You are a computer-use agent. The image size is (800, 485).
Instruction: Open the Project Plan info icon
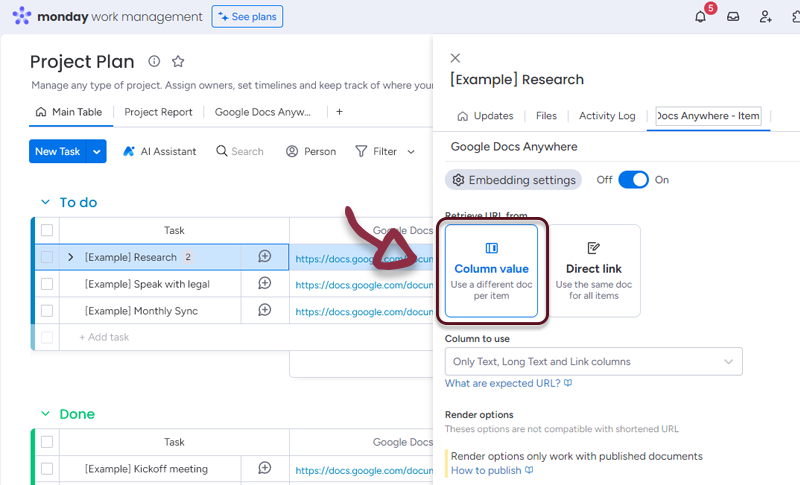click(154, 62)
